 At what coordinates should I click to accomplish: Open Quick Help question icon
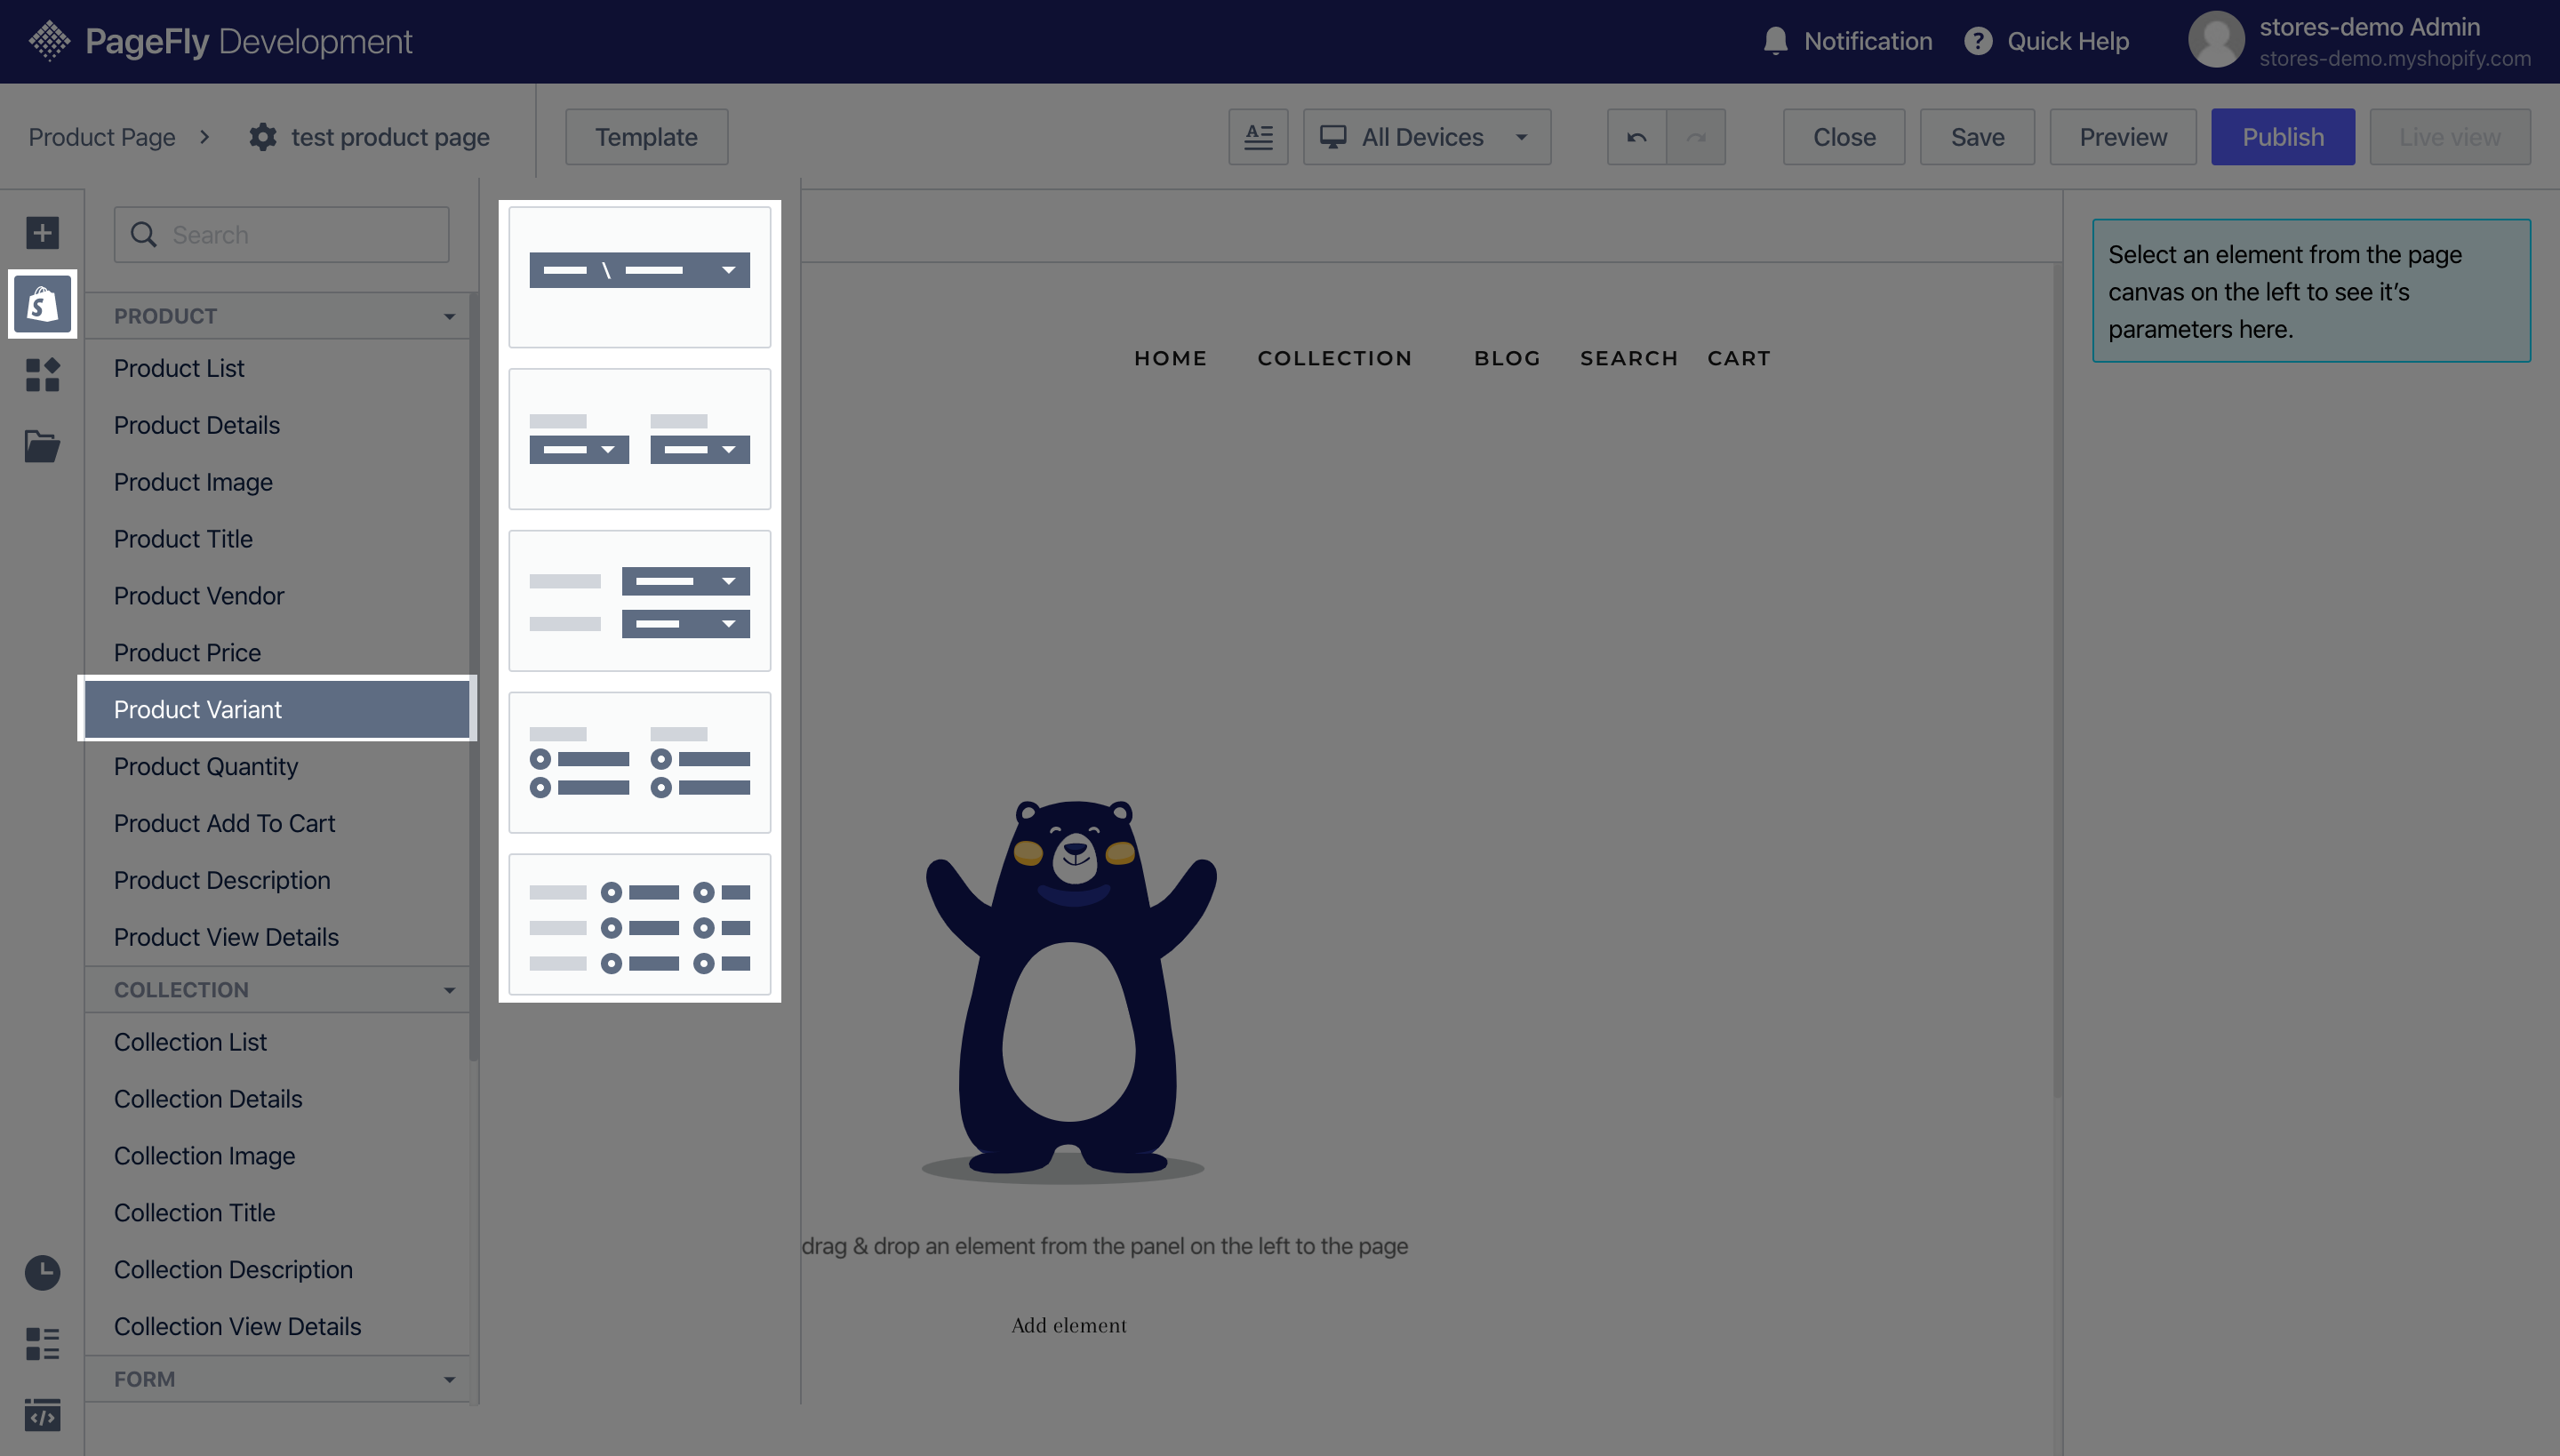click(x=1978, y=41)
